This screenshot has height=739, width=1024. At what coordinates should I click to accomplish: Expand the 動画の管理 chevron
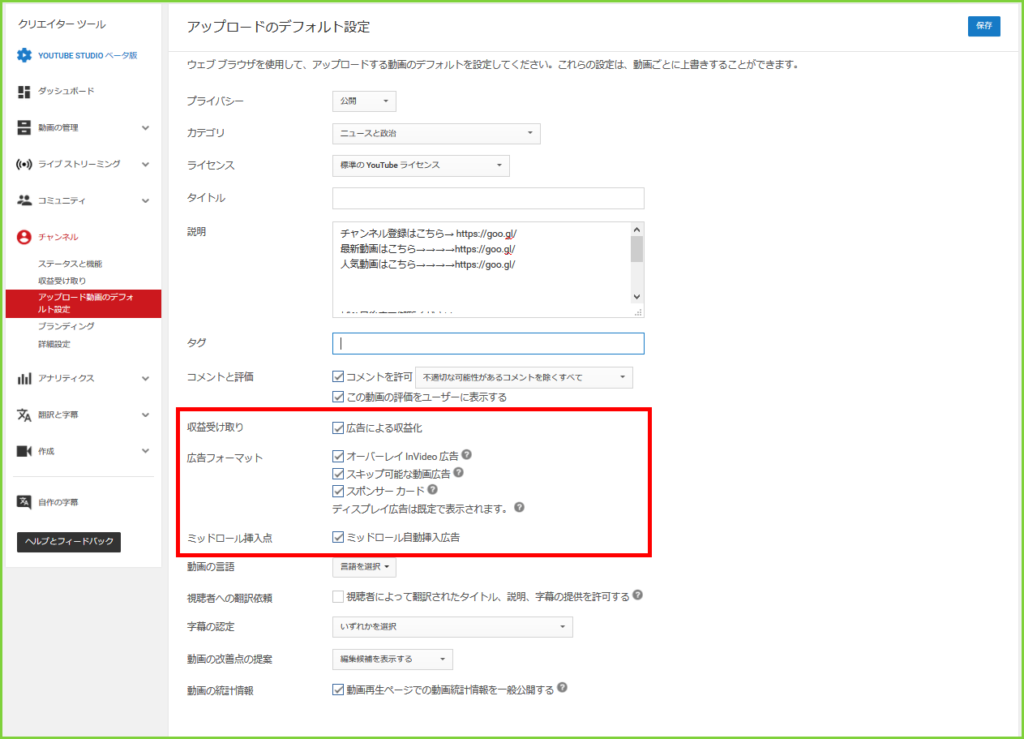coord(146,128)
